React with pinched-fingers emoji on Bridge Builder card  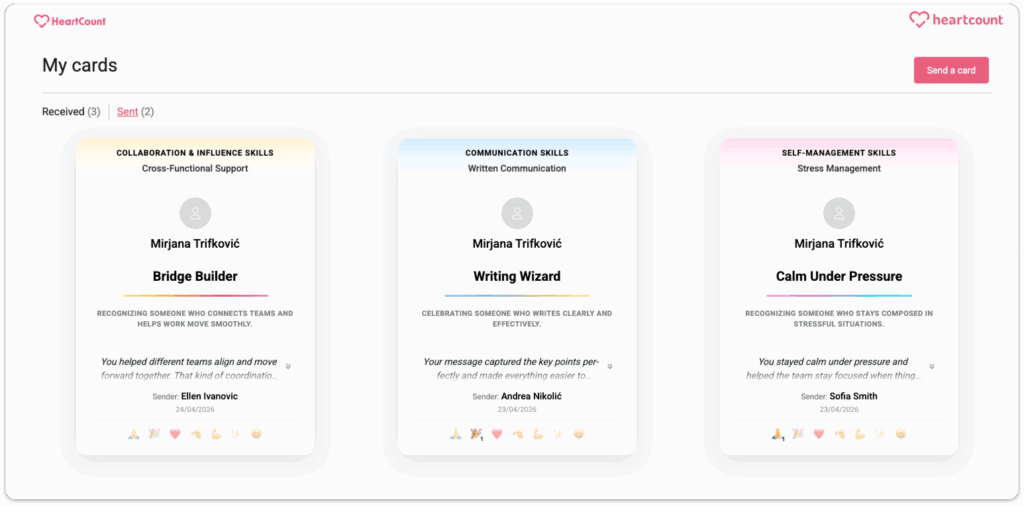coord(195,434)
